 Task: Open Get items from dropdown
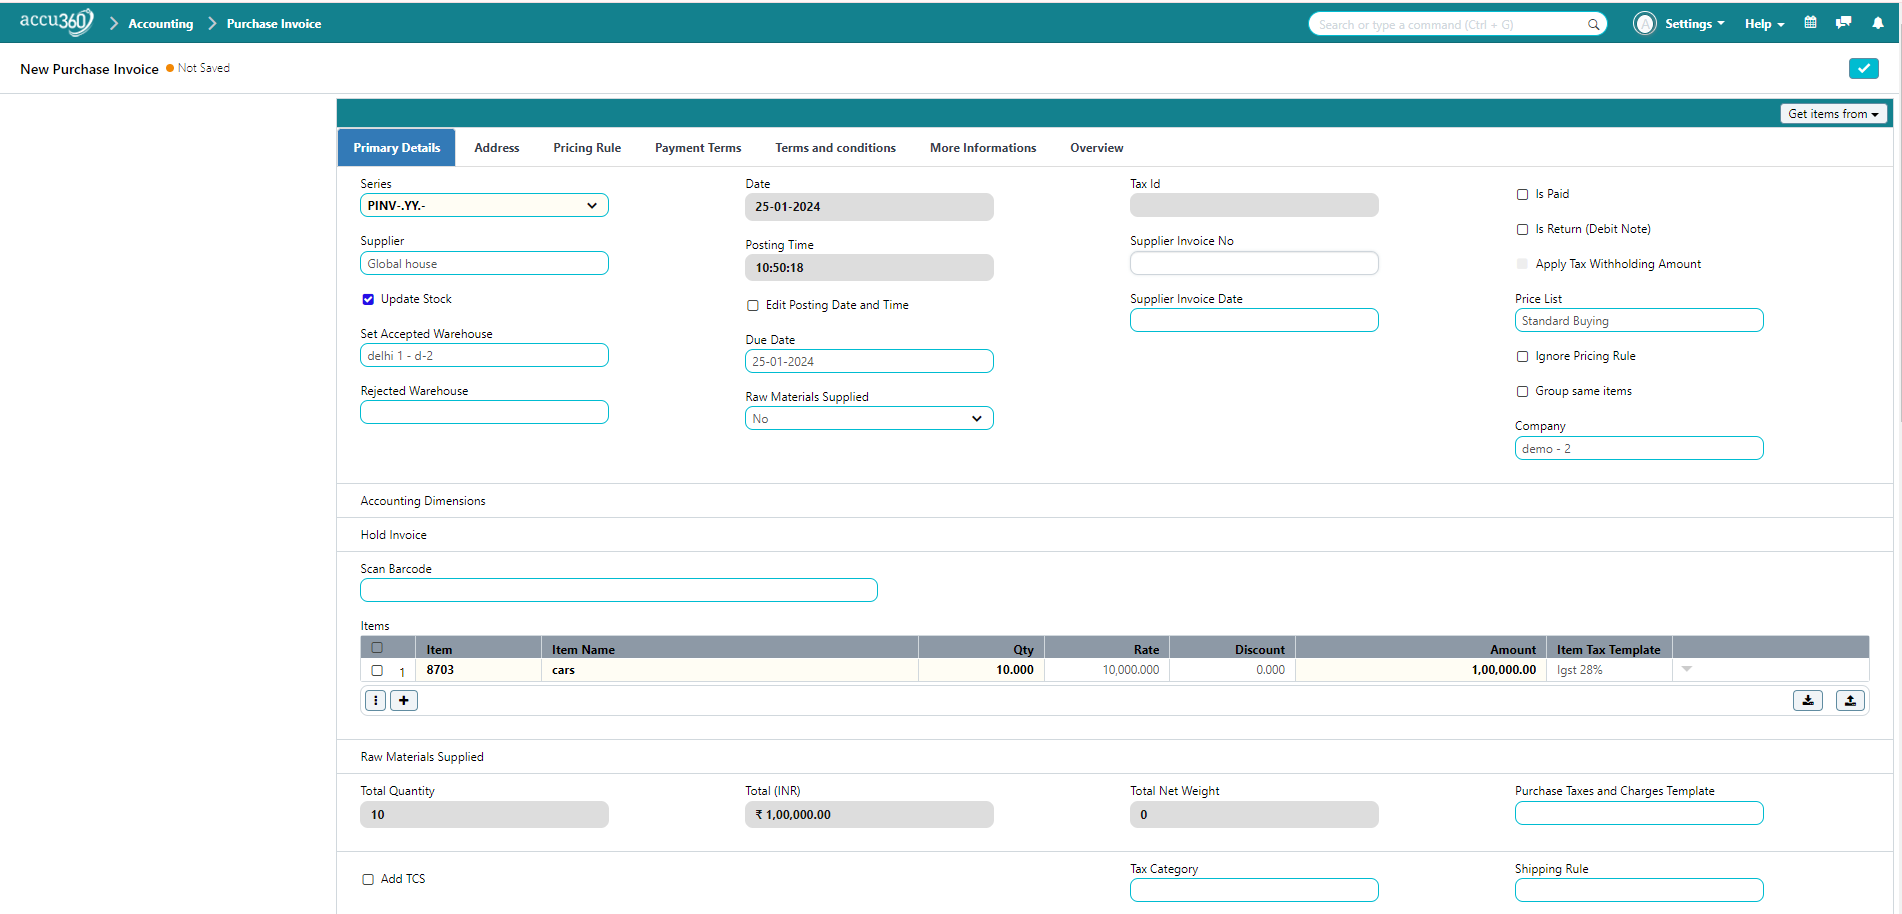(1833, 114)
